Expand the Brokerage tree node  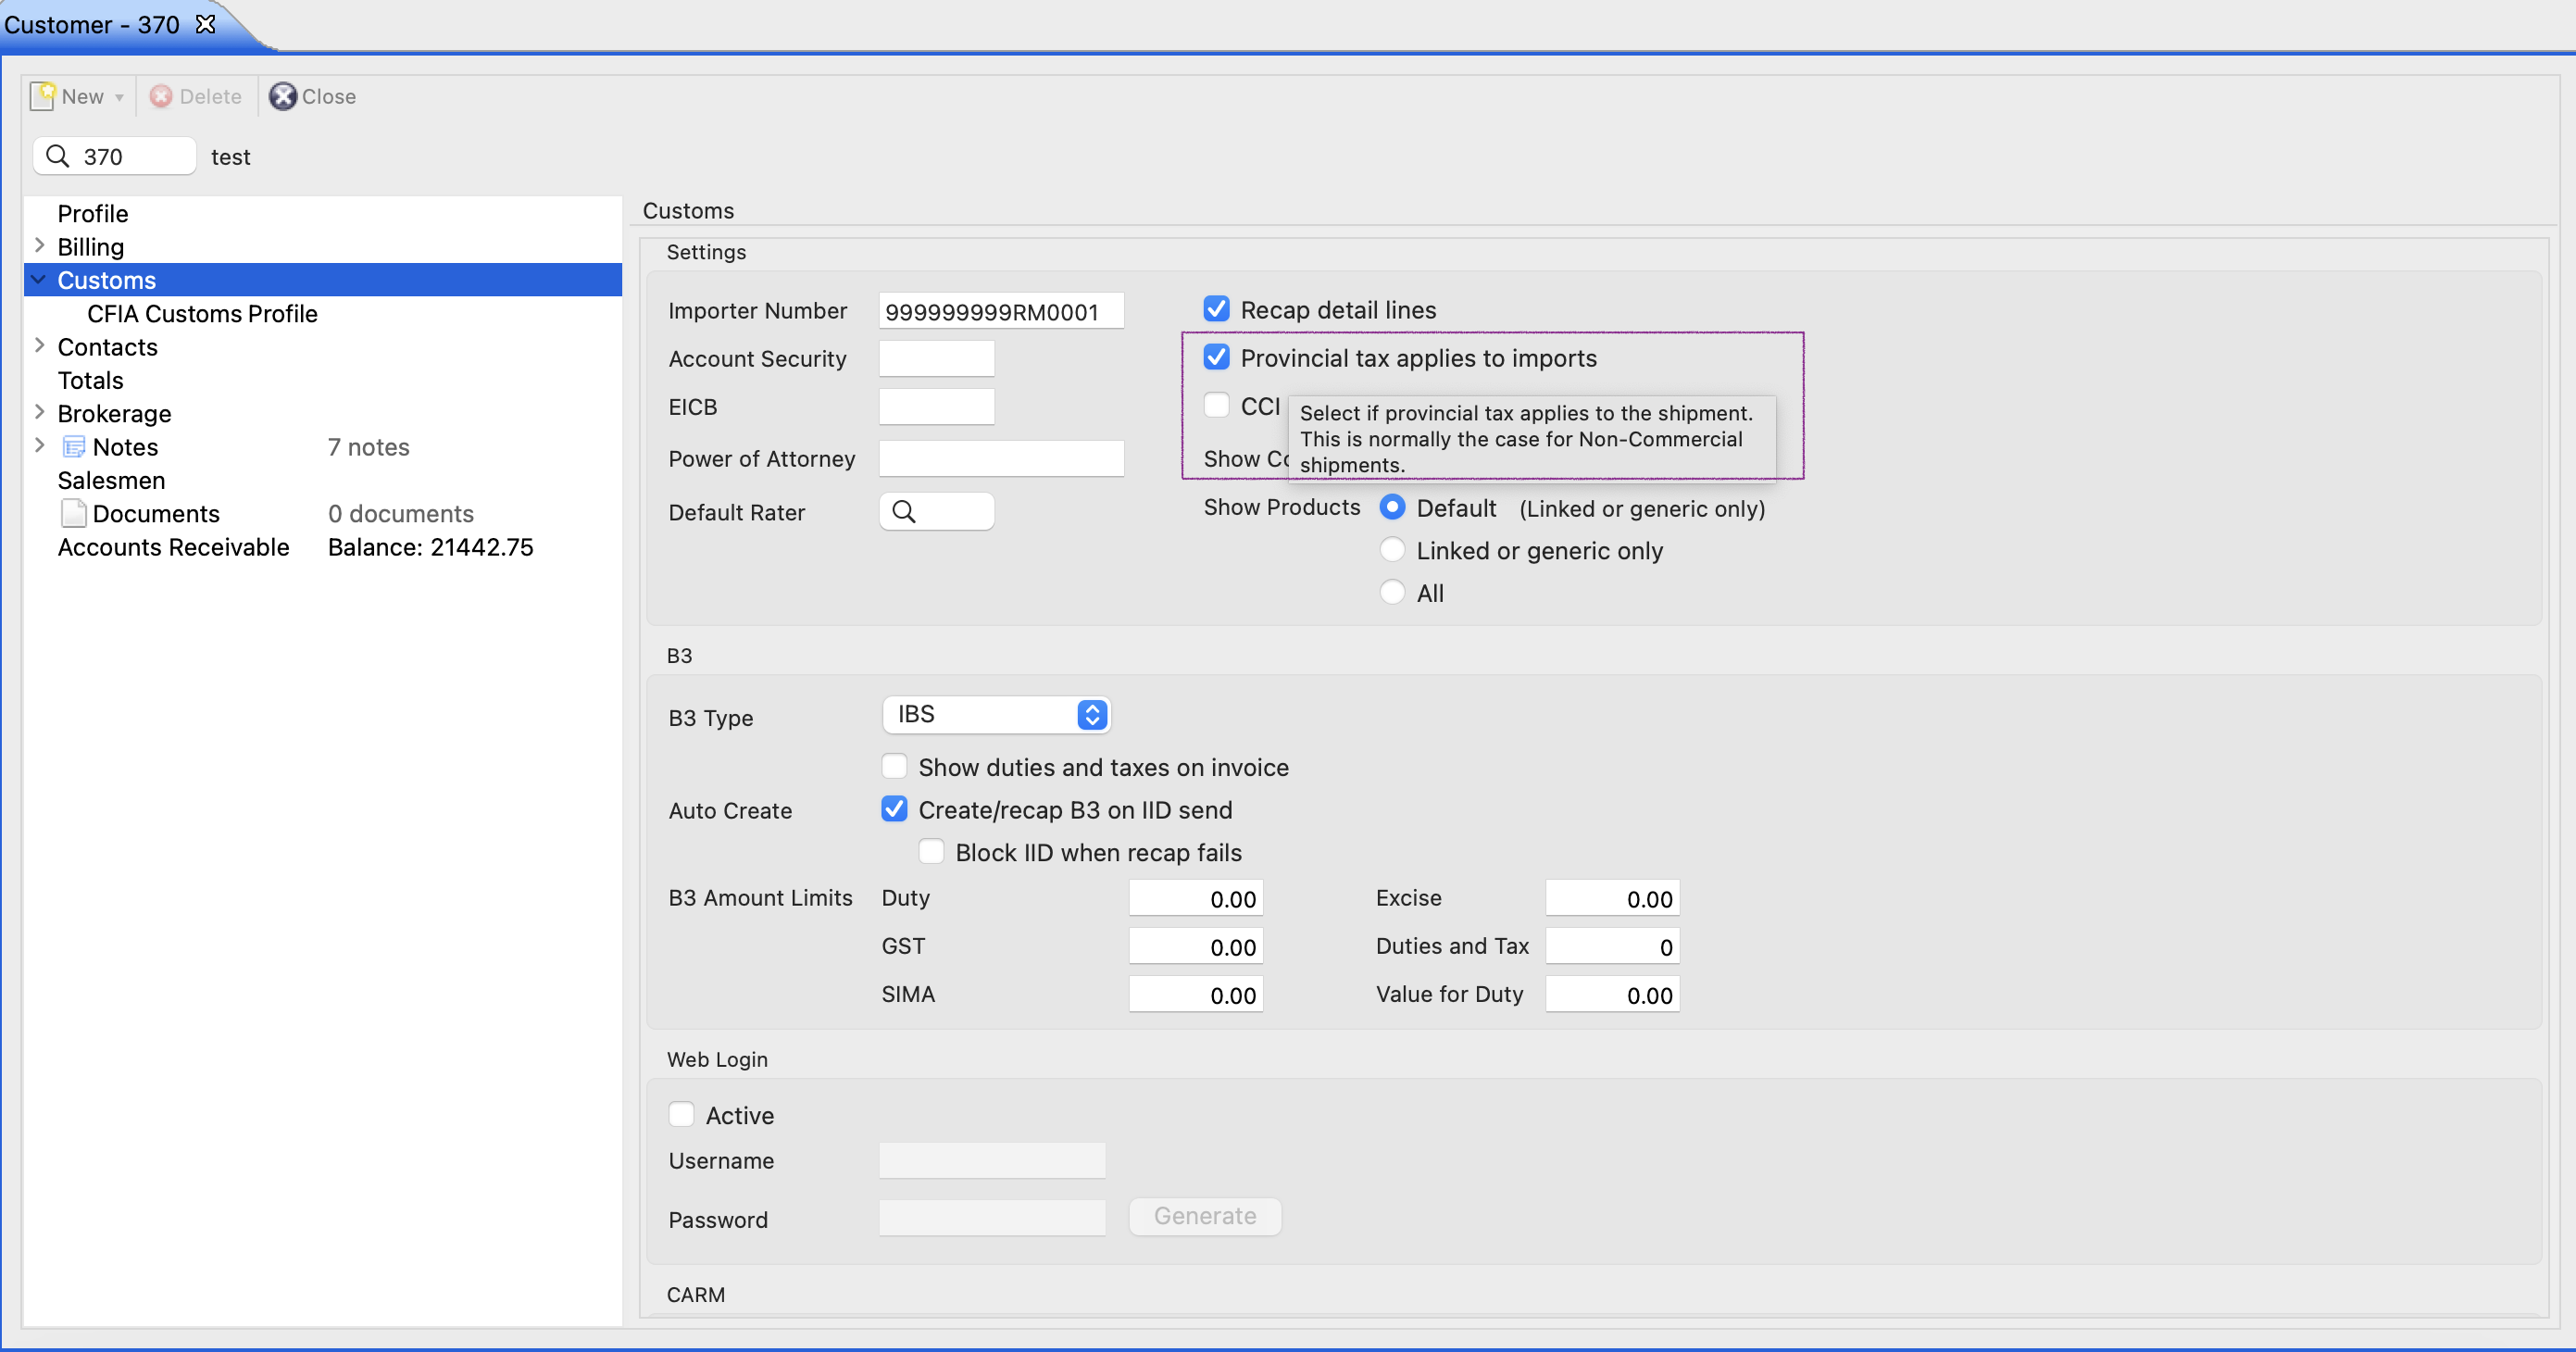(x=39, y=413)
